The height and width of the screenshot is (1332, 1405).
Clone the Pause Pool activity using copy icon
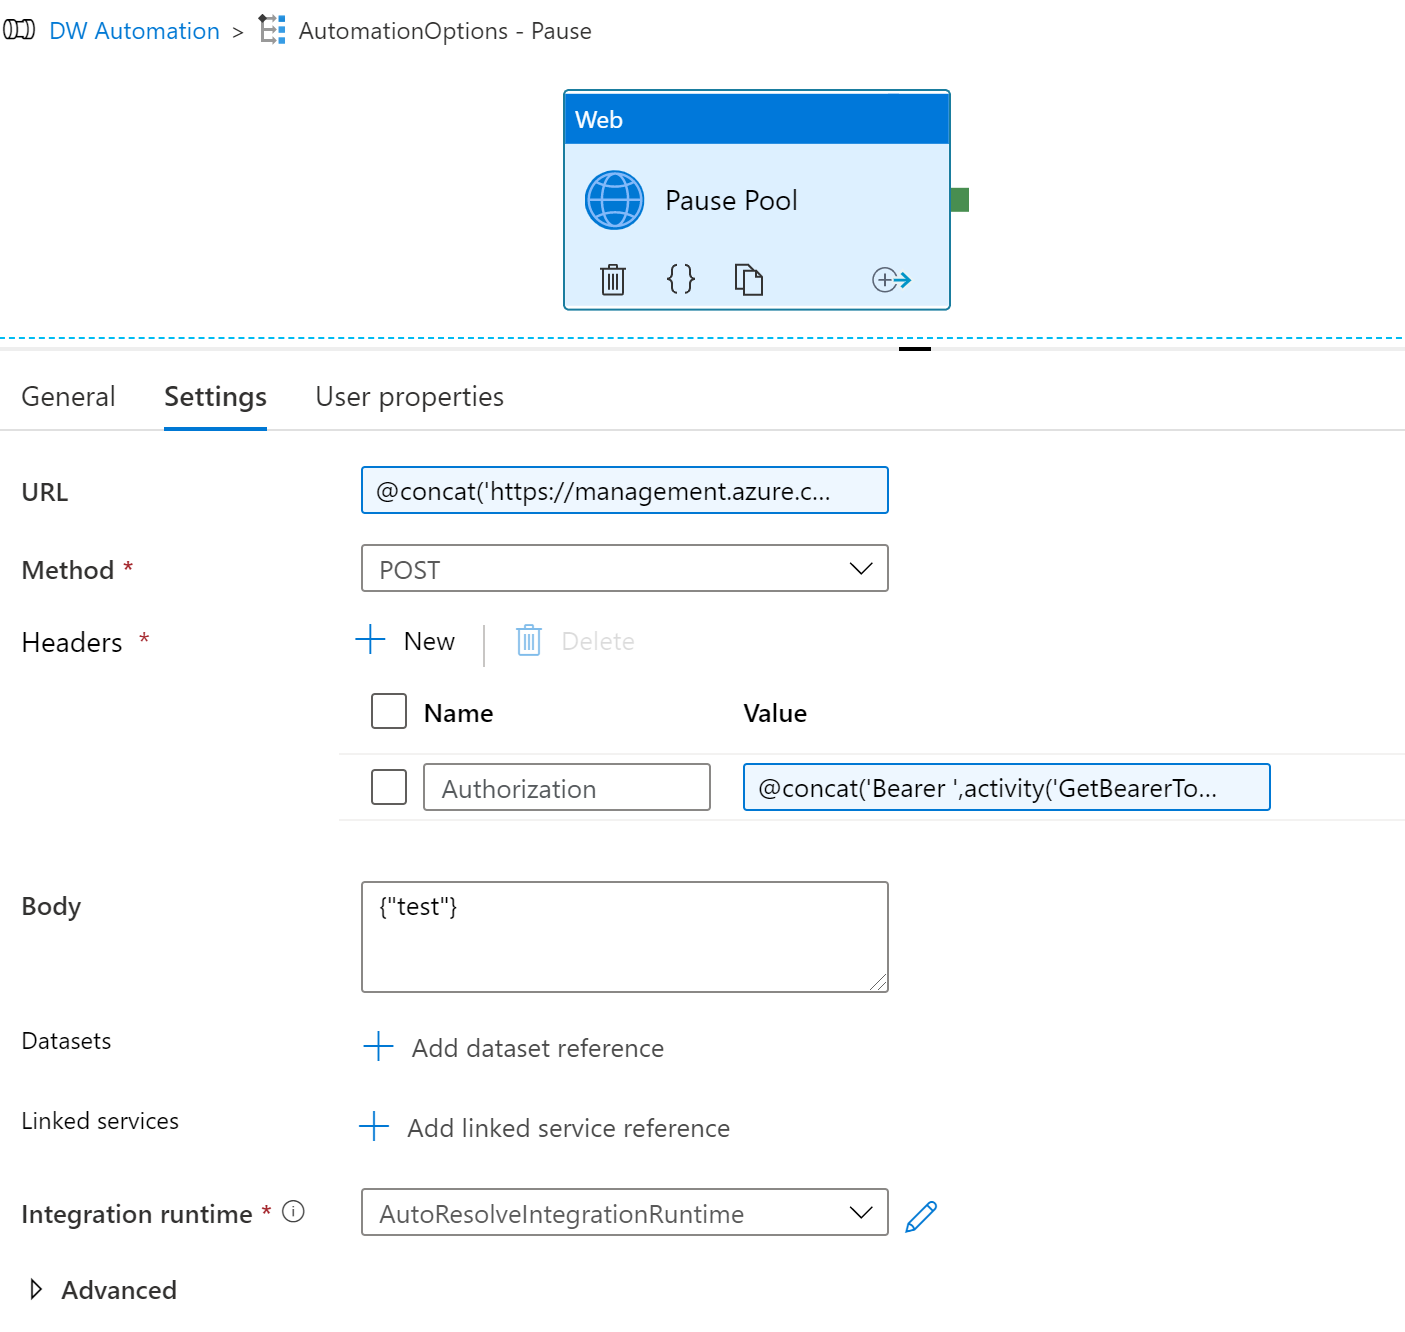coord(750,279)
